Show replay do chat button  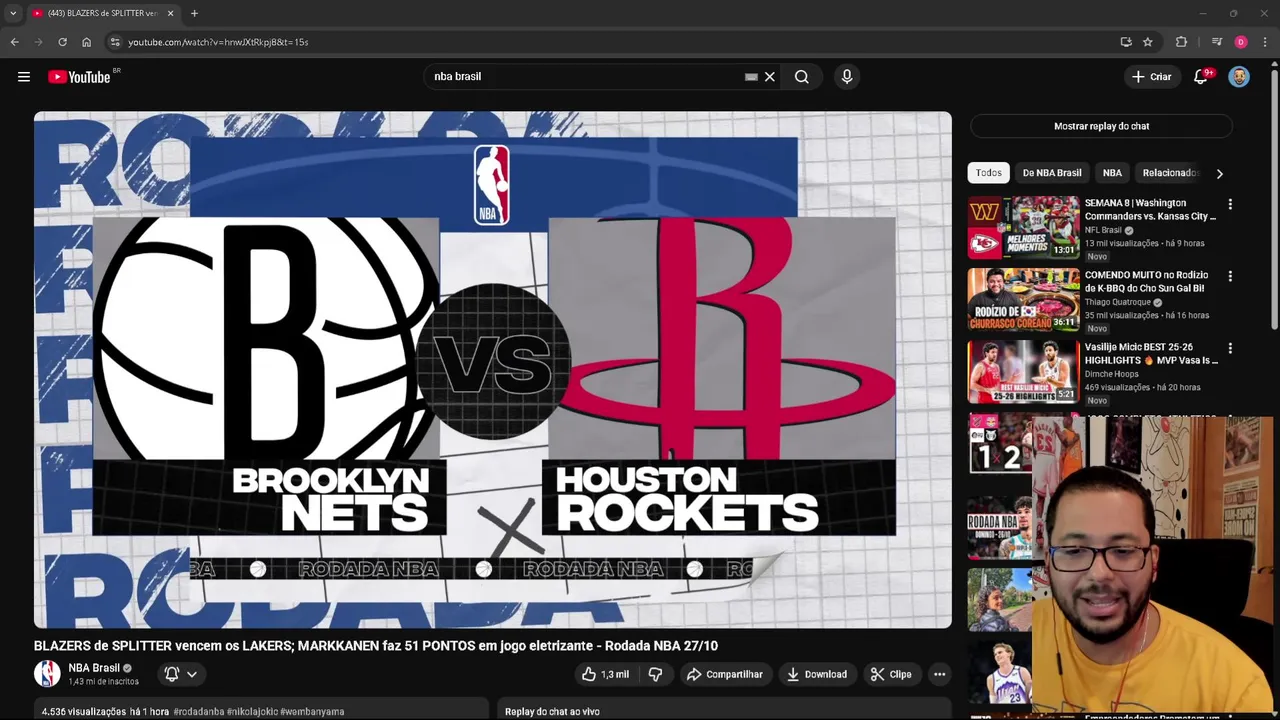(x=1101, y=126)
